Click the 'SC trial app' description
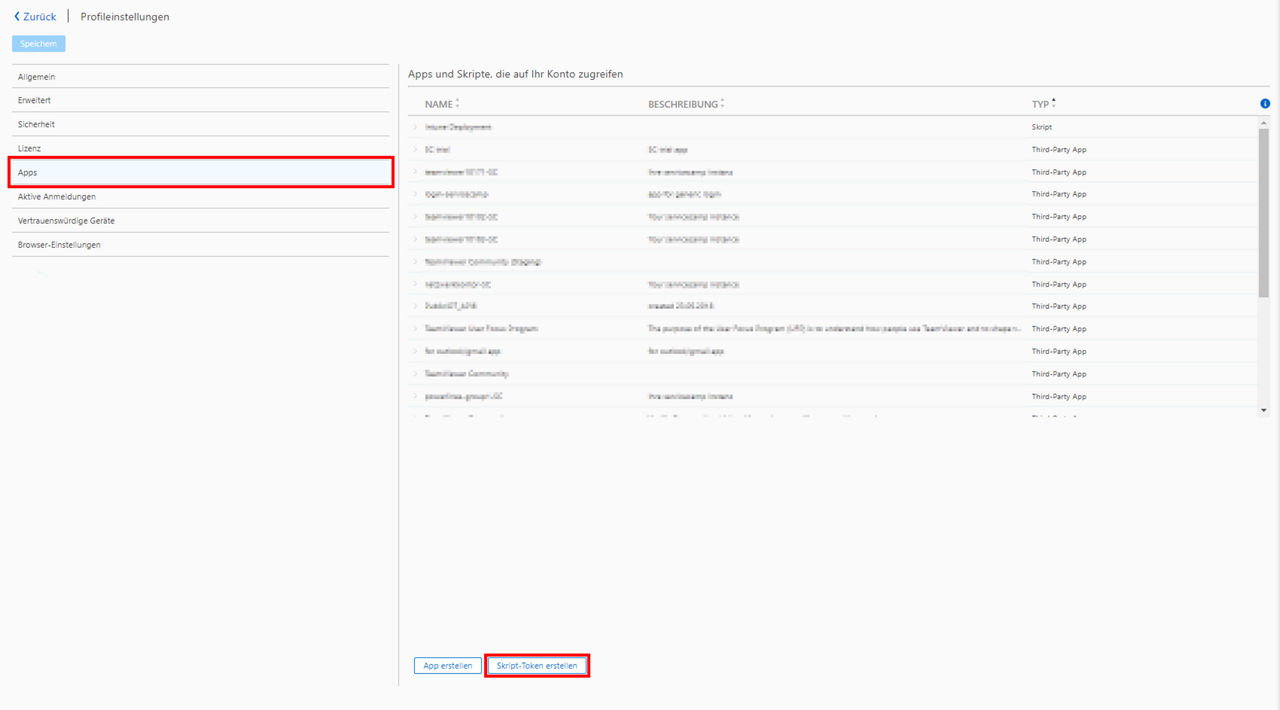 point(668,149)
